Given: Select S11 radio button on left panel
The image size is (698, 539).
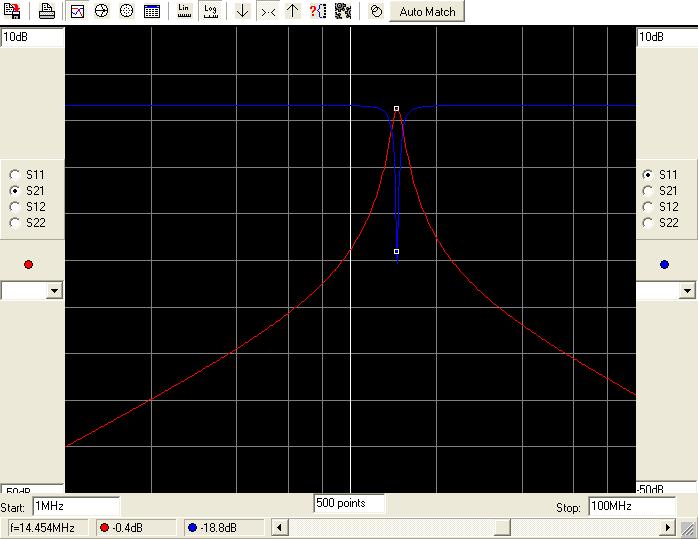Looking at the screenshot, I should pos(15,174).
